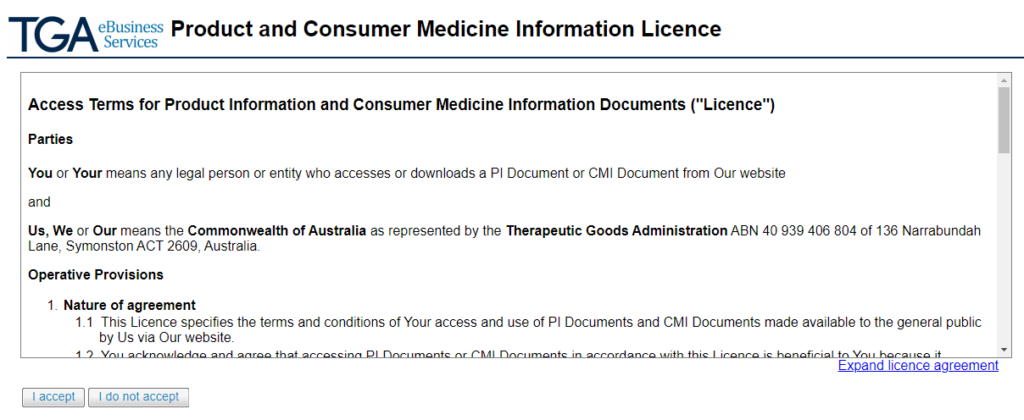Click the scrollbar down arrow
The image size is (1024, 420).
tap(1003, 348)
